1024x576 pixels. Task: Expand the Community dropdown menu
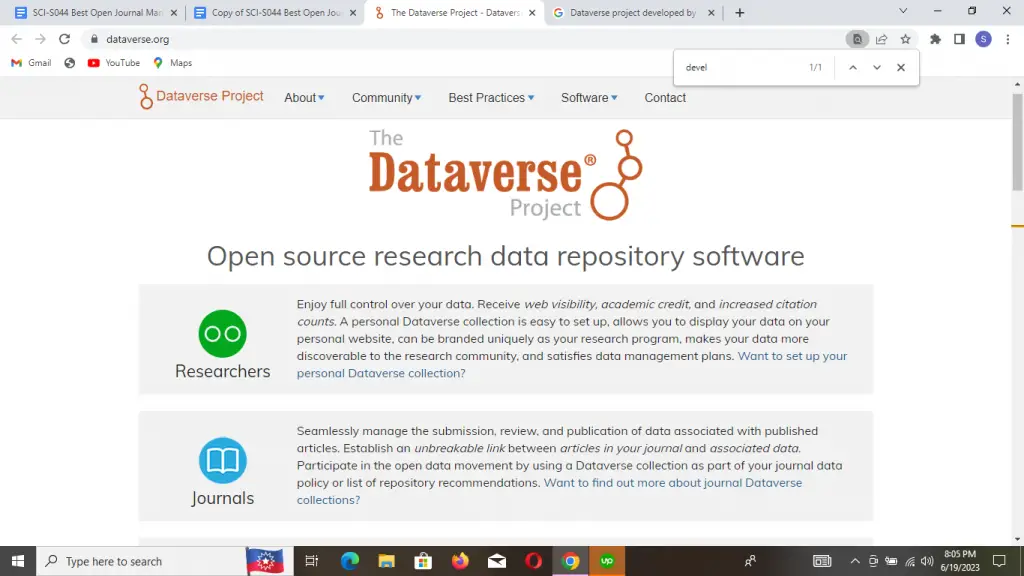point(386,98)
